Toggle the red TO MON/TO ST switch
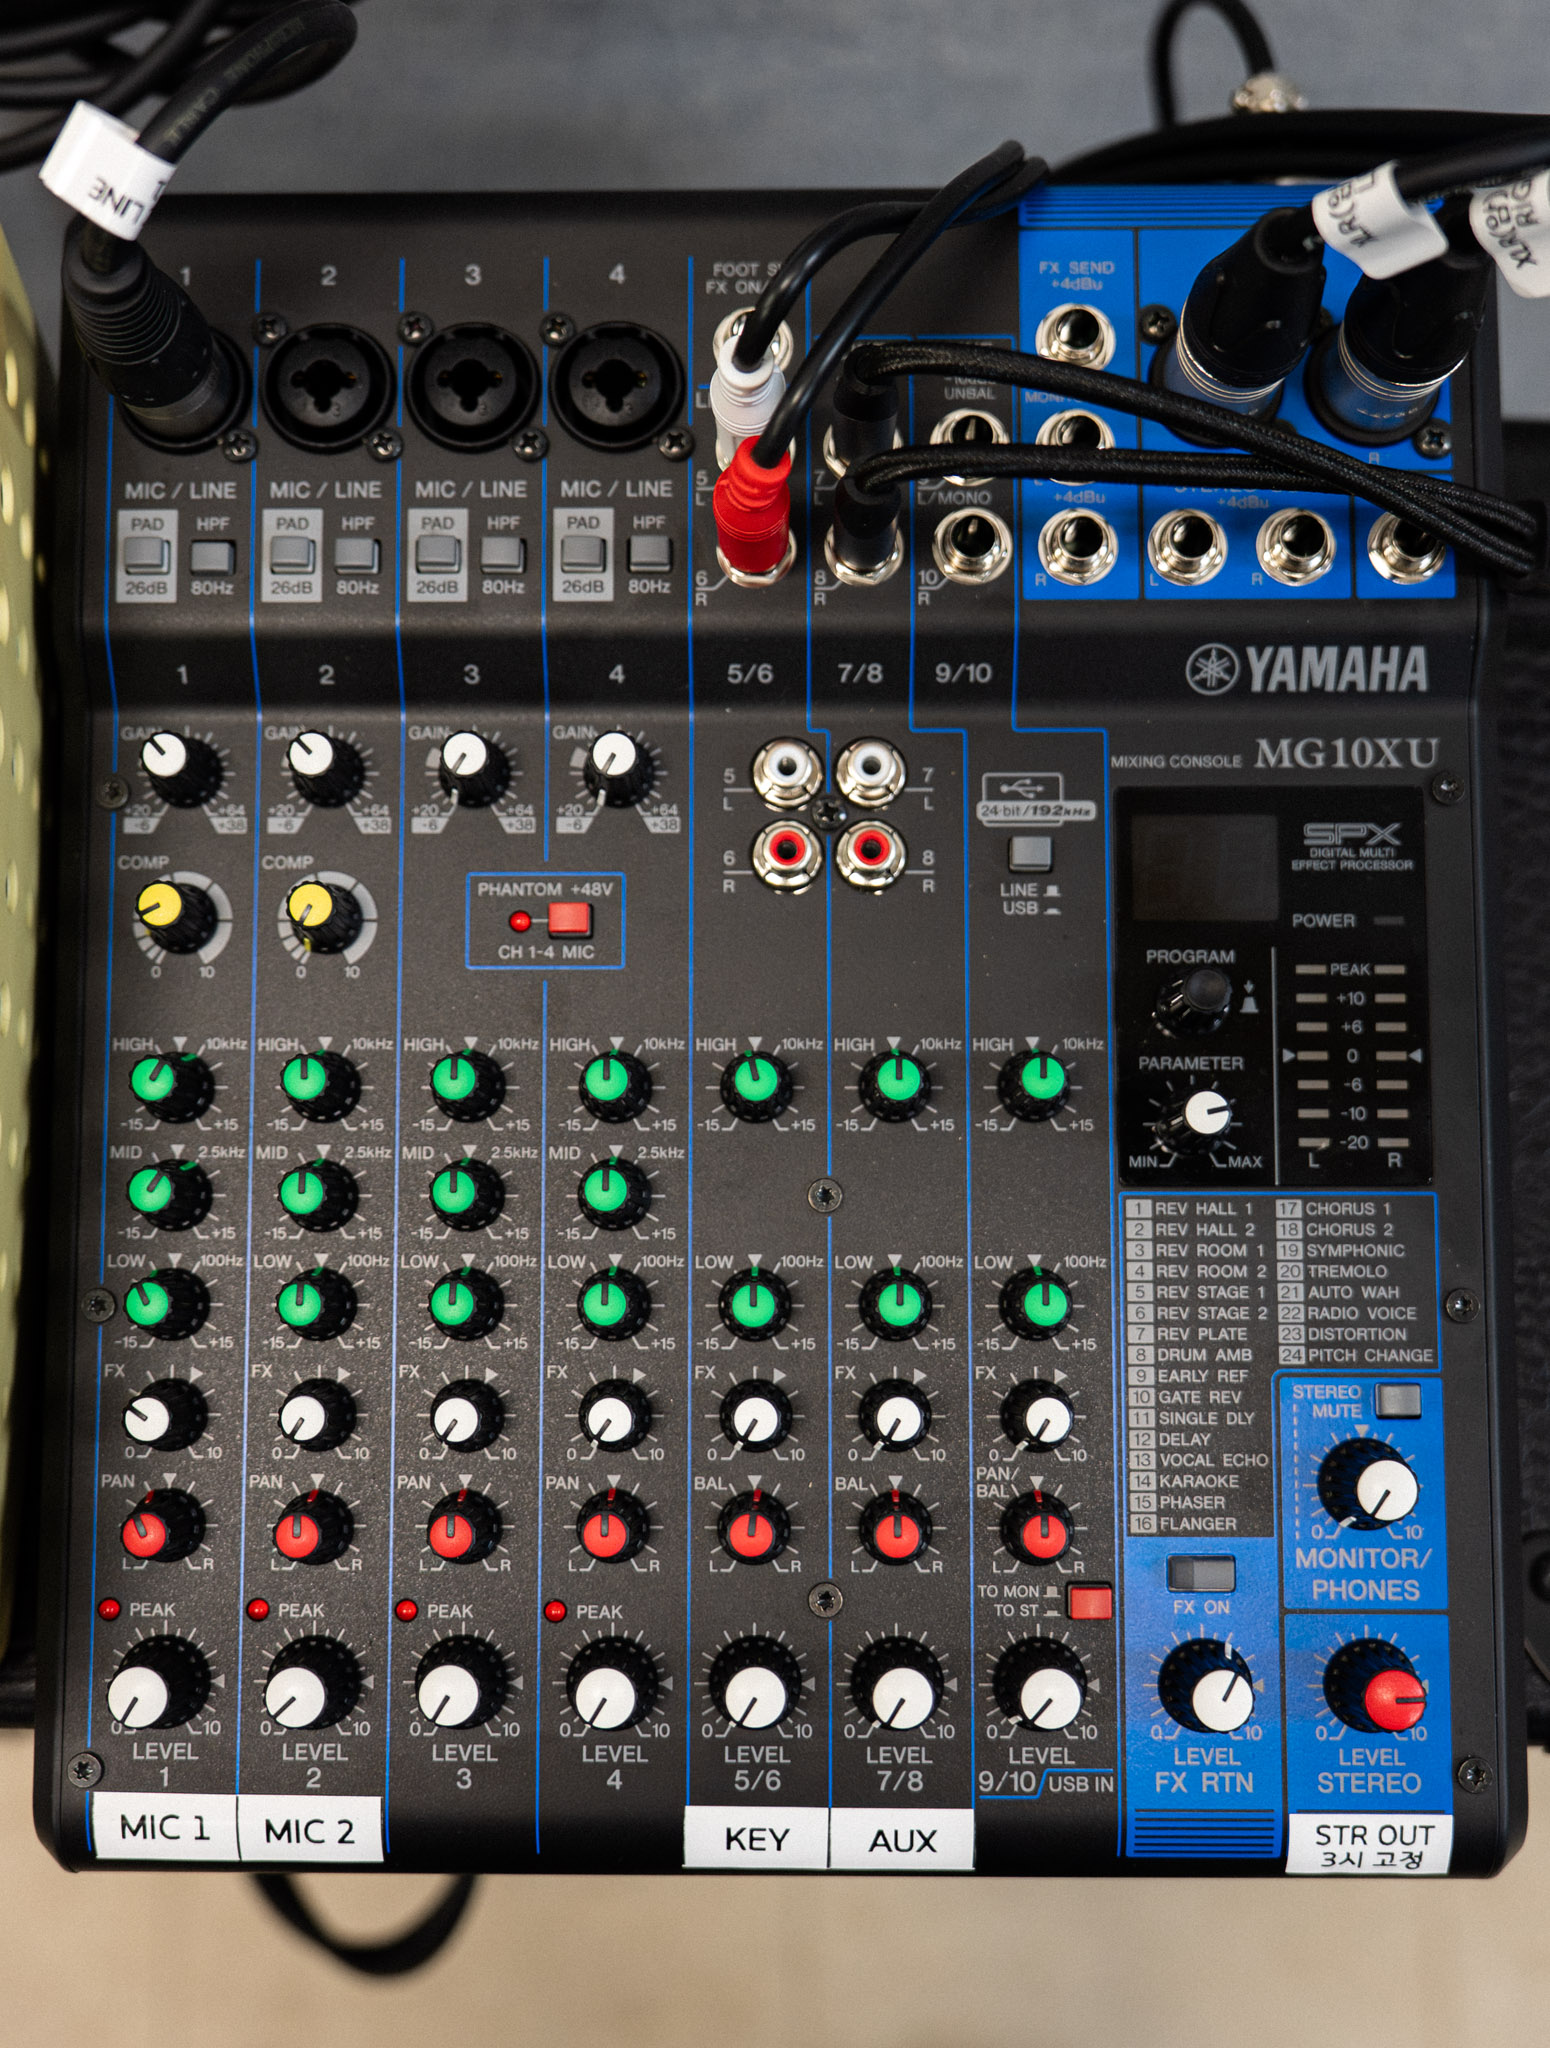This screenshot has width=1550, height=2048. point(1090,1601)
